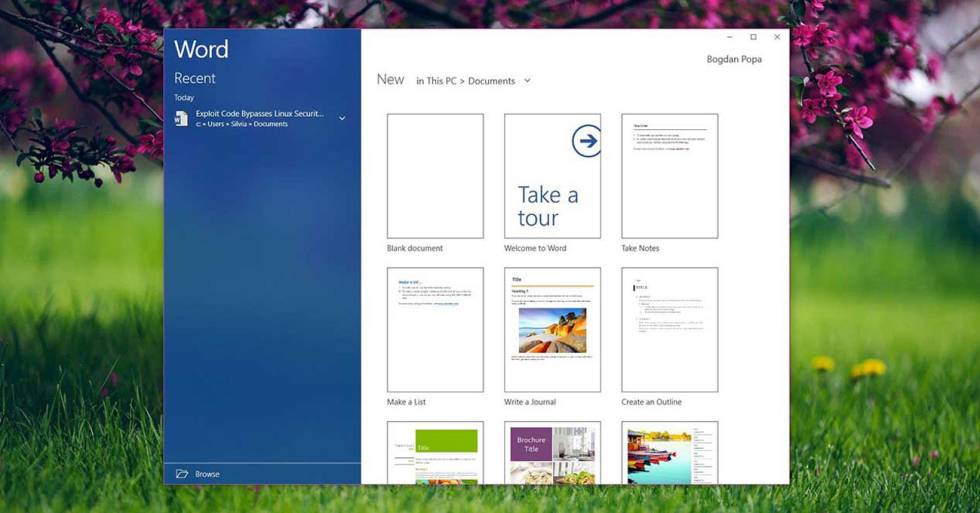Click the Create an Outline label

(x=651, y=402)
